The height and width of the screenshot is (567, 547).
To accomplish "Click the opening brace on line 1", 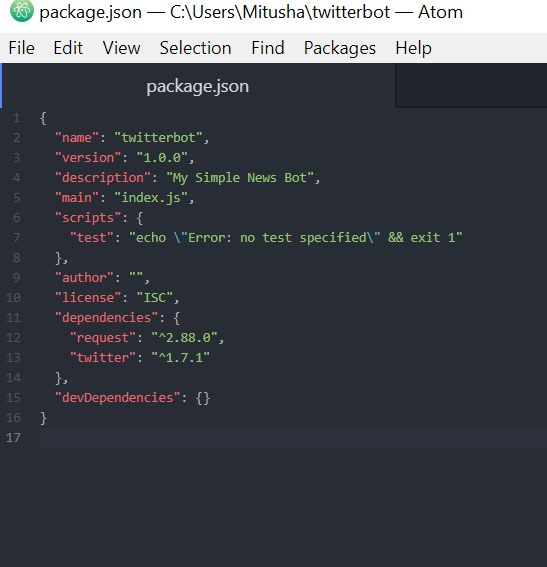I will 43,118.
